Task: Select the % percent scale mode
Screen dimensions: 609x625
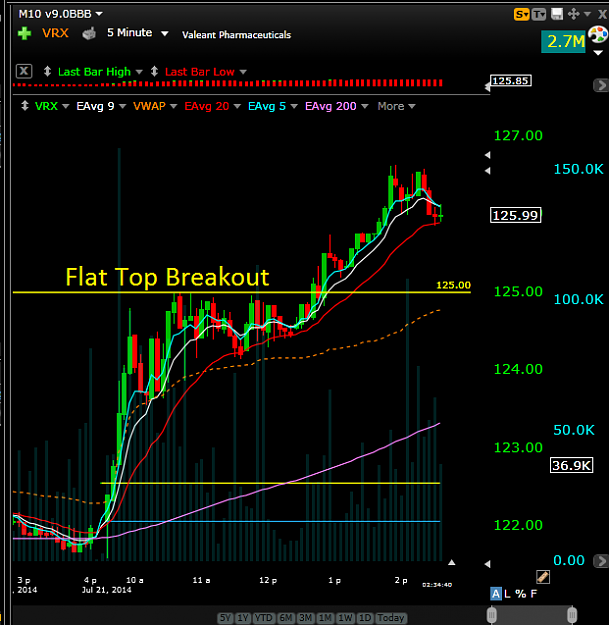Action: 520,594
